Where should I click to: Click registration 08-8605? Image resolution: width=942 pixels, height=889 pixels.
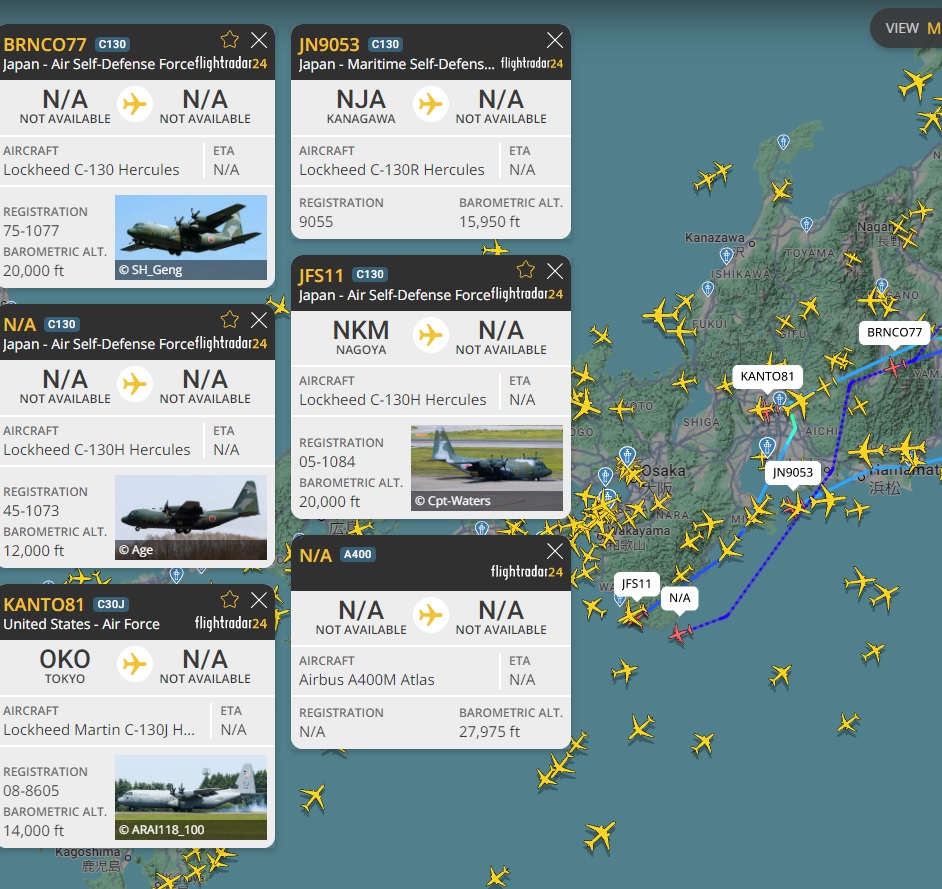tap(31, 790)
